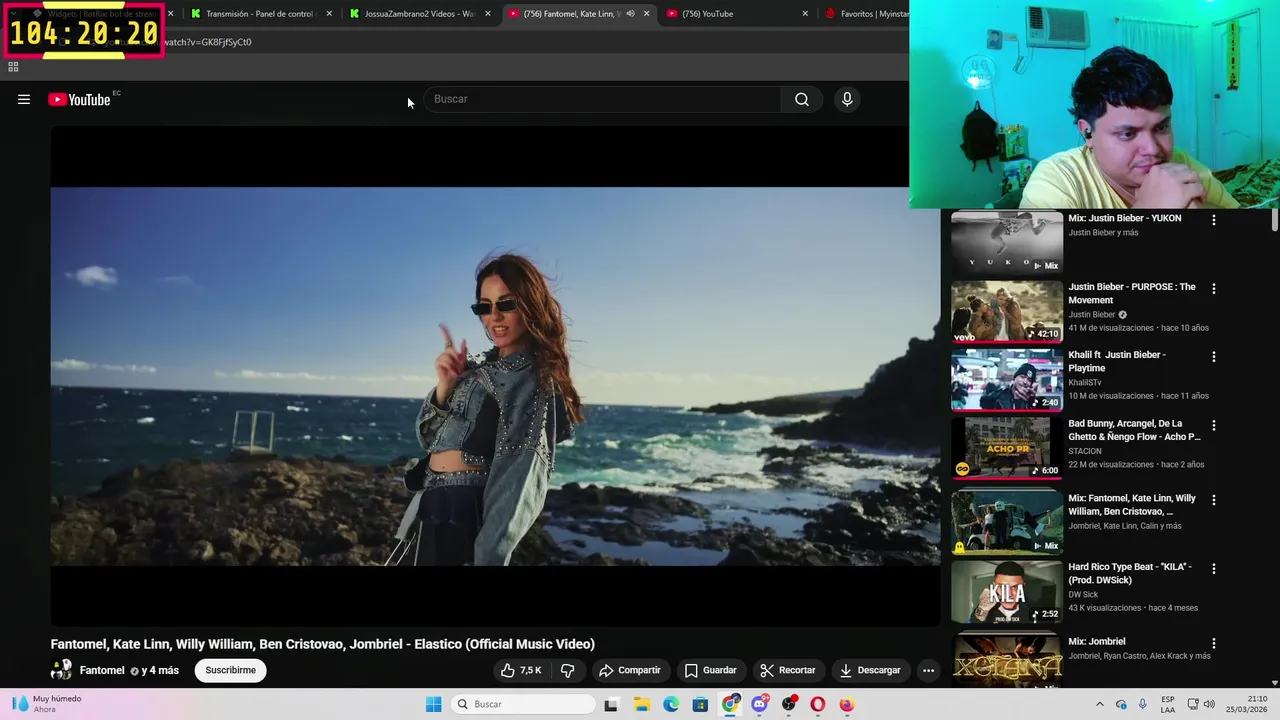Open Microsoft Edge from the taskbar
Screen dimensions: 1280x720
click(x=671, y=704)
